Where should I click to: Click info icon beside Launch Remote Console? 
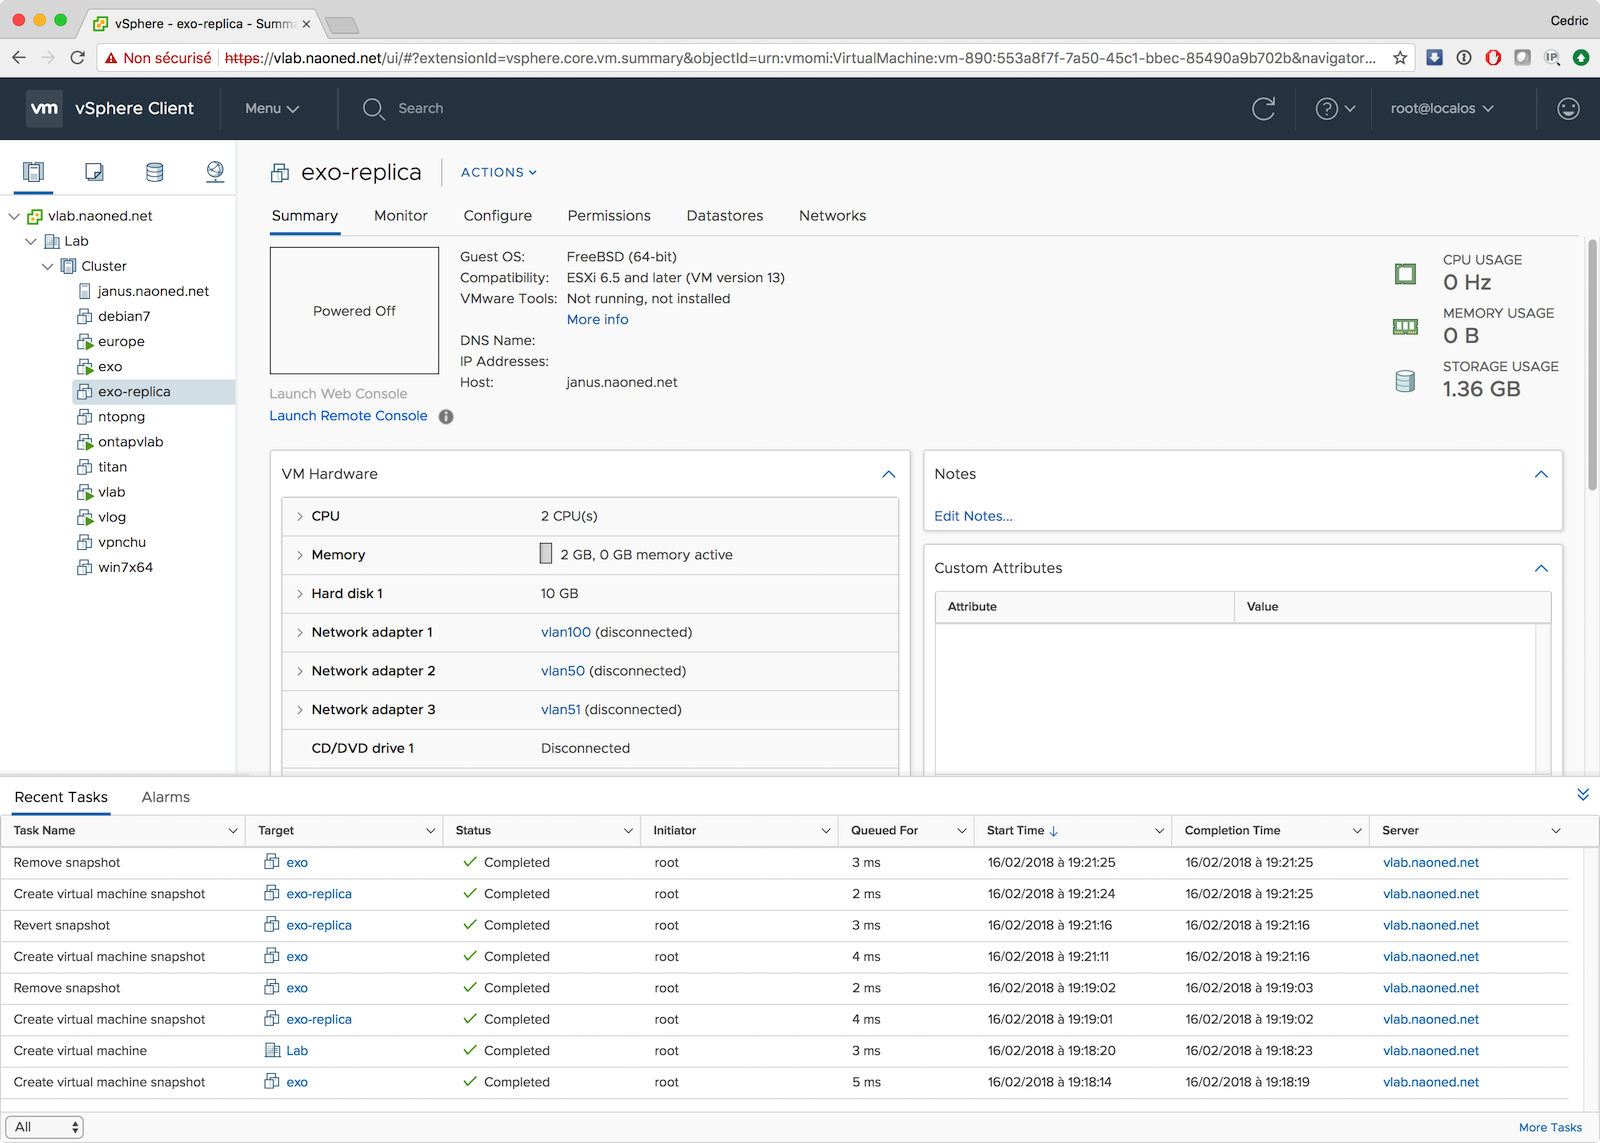tap(446, 417)
